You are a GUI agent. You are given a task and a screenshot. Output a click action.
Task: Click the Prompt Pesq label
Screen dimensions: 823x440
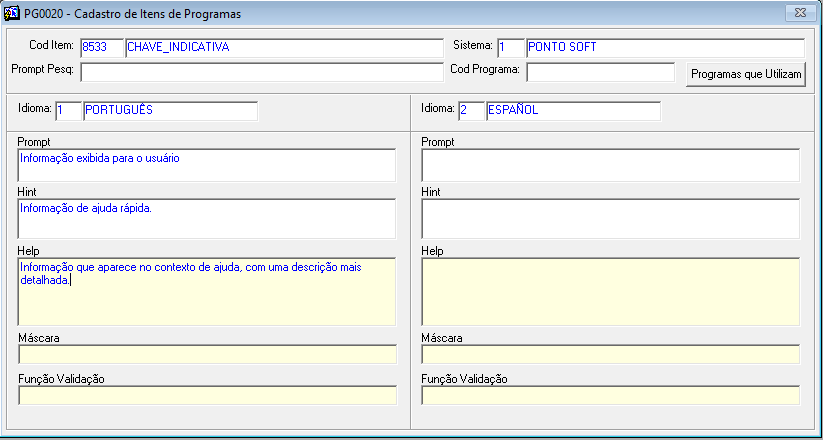(43, 69)
